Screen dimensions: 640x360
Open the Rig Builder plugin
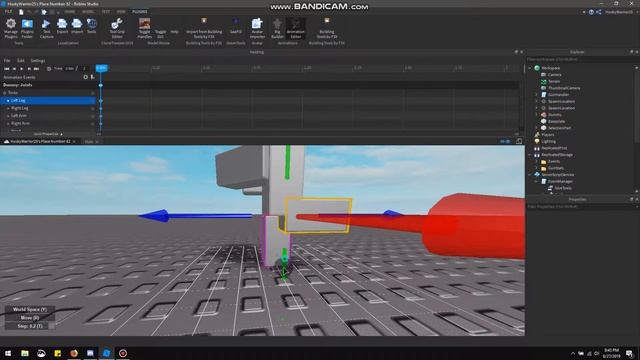click(277, 28)
